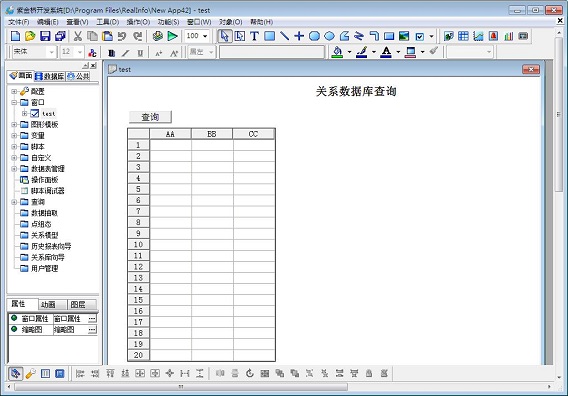
Task: Click the 查询 button on canvas
Action: [150, 117]
